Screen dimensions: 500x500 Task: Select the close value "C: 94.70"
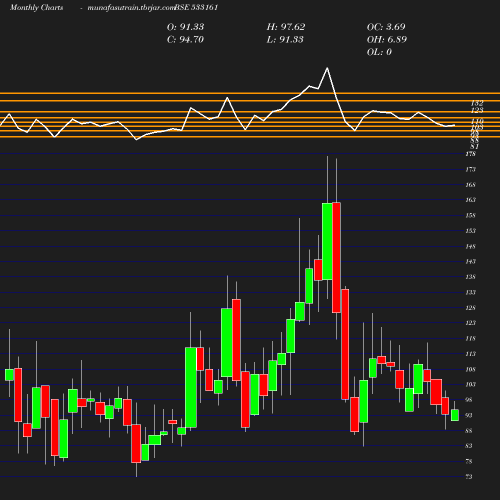point(185,40)
